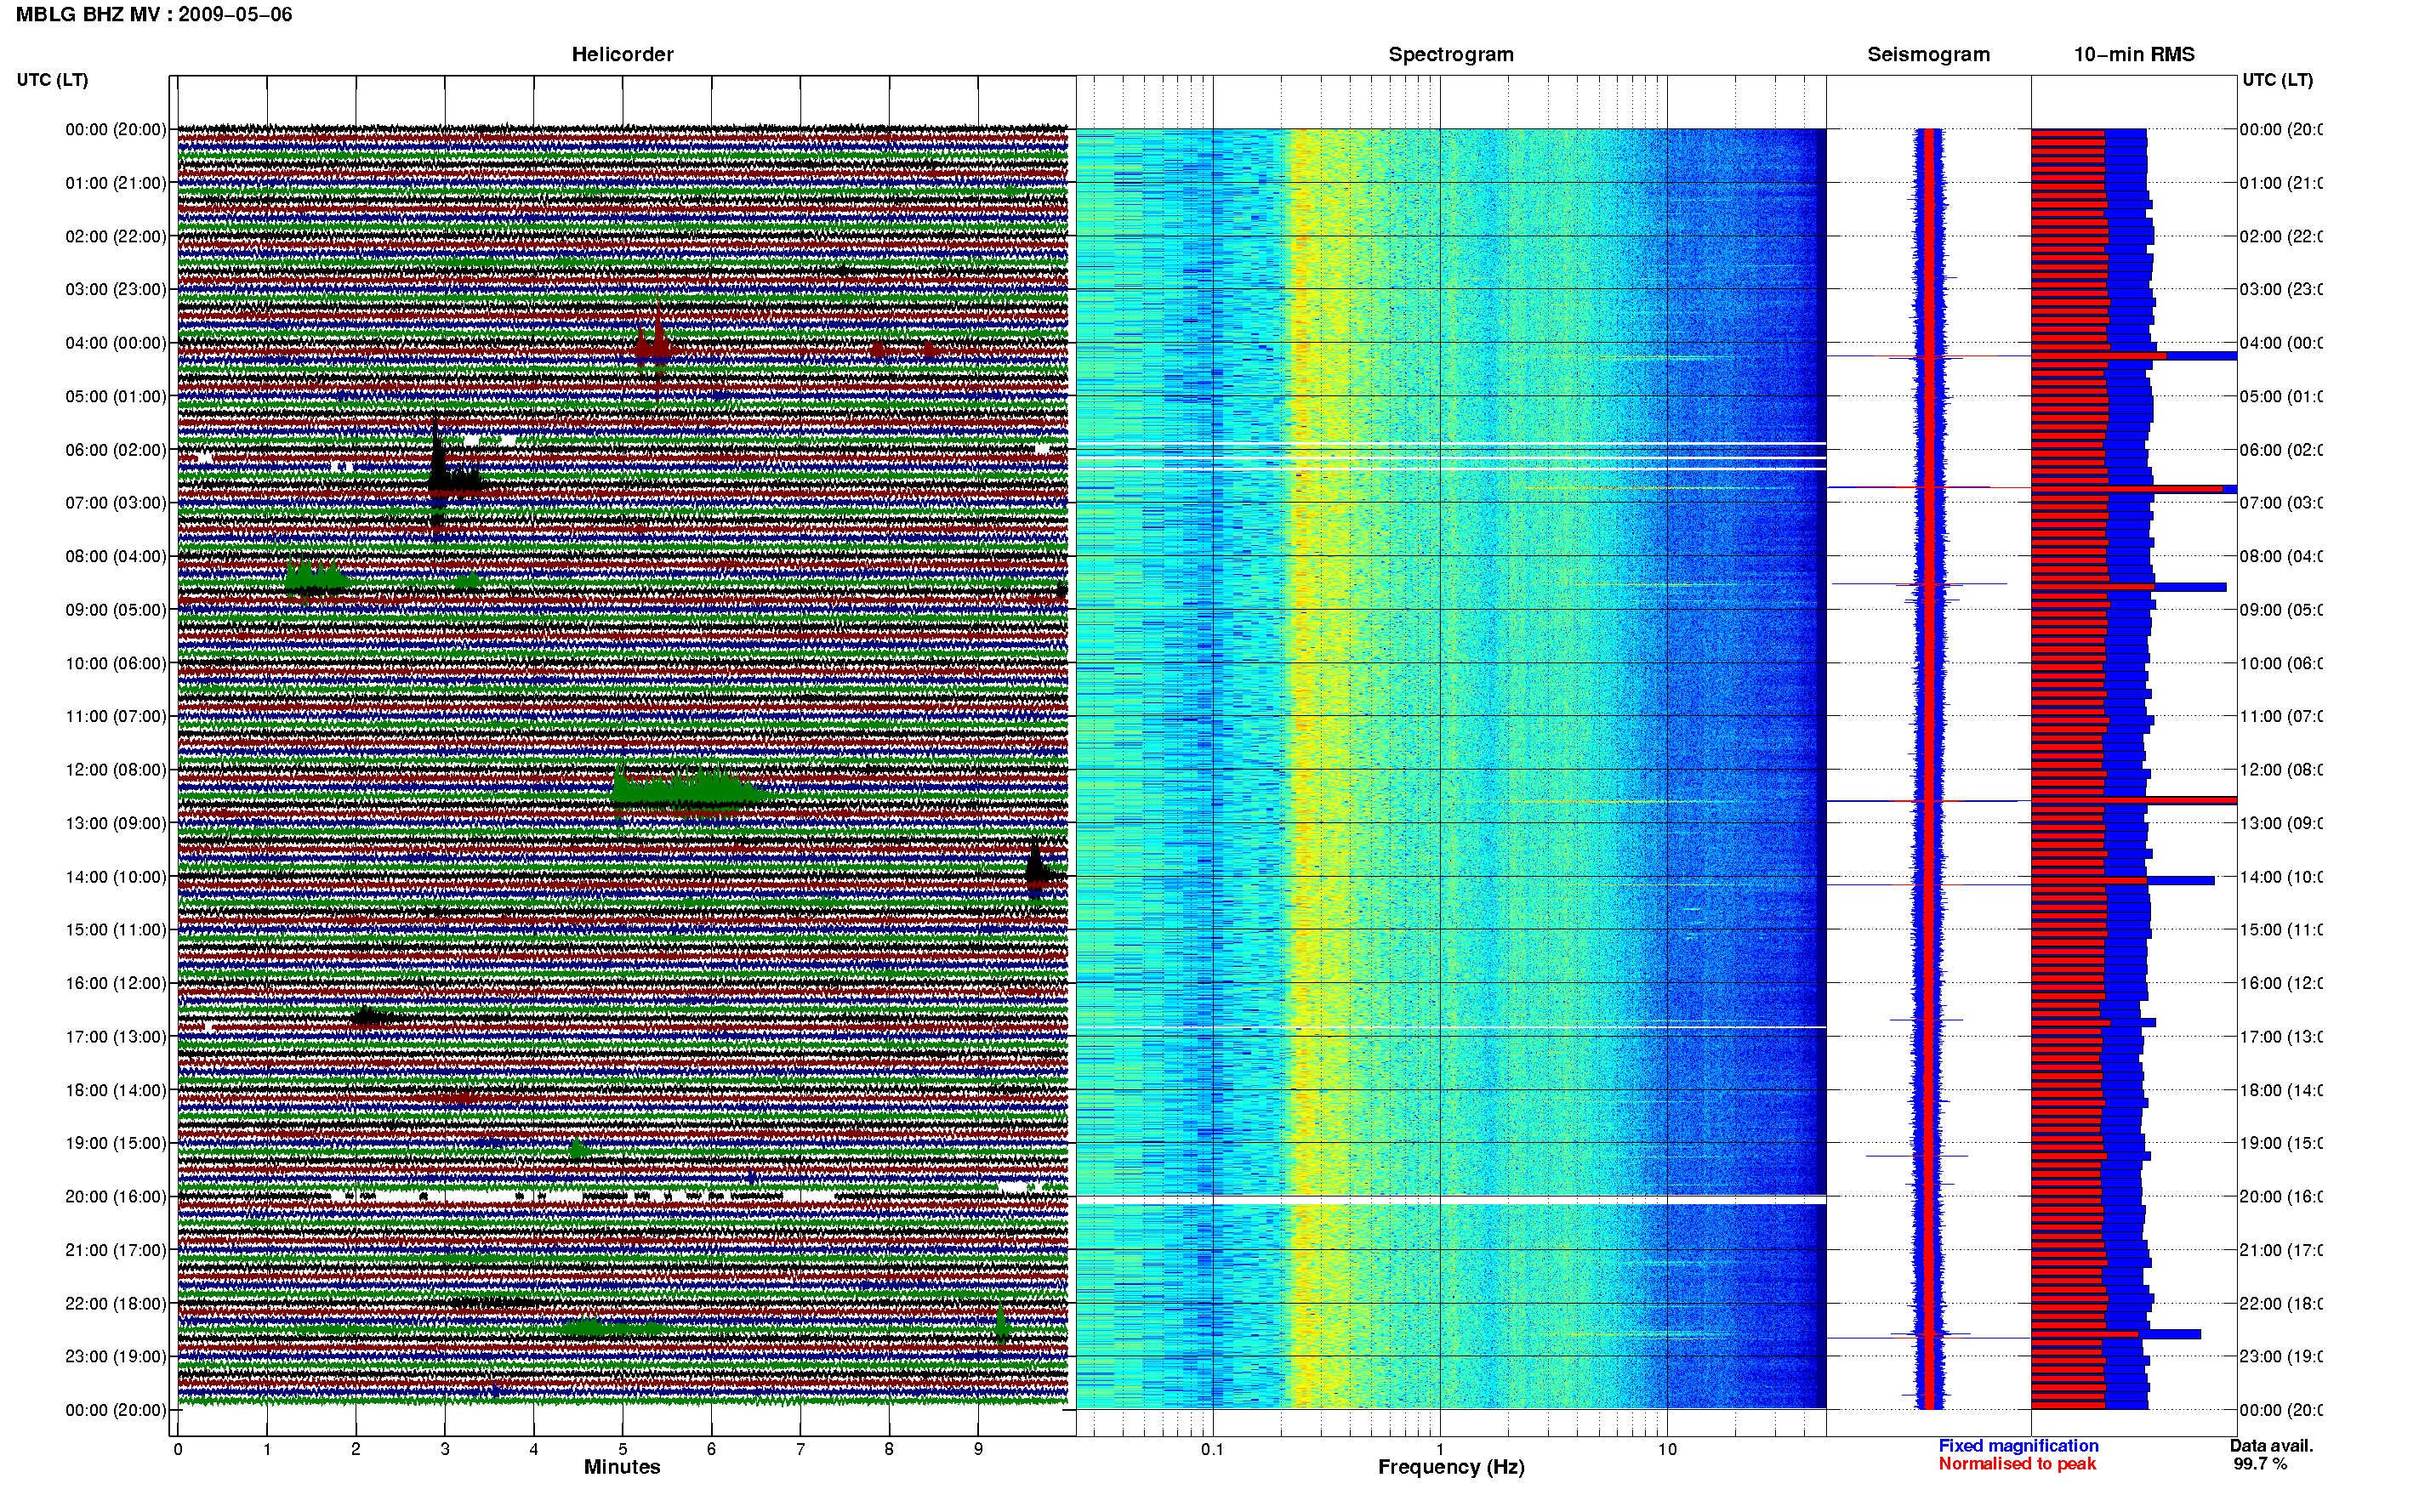Click the white gap band in spectrogram at 20:00

click(x=1451, y=1199)
